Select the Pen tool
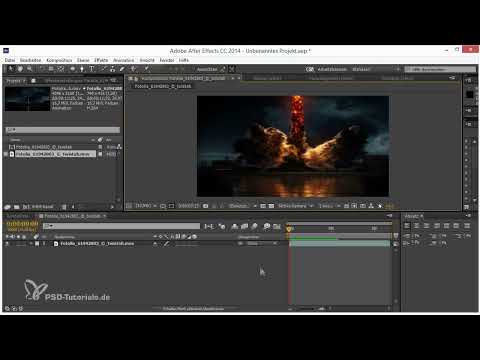Viewport: 480px width, 360px height. [x=82, y=69]
